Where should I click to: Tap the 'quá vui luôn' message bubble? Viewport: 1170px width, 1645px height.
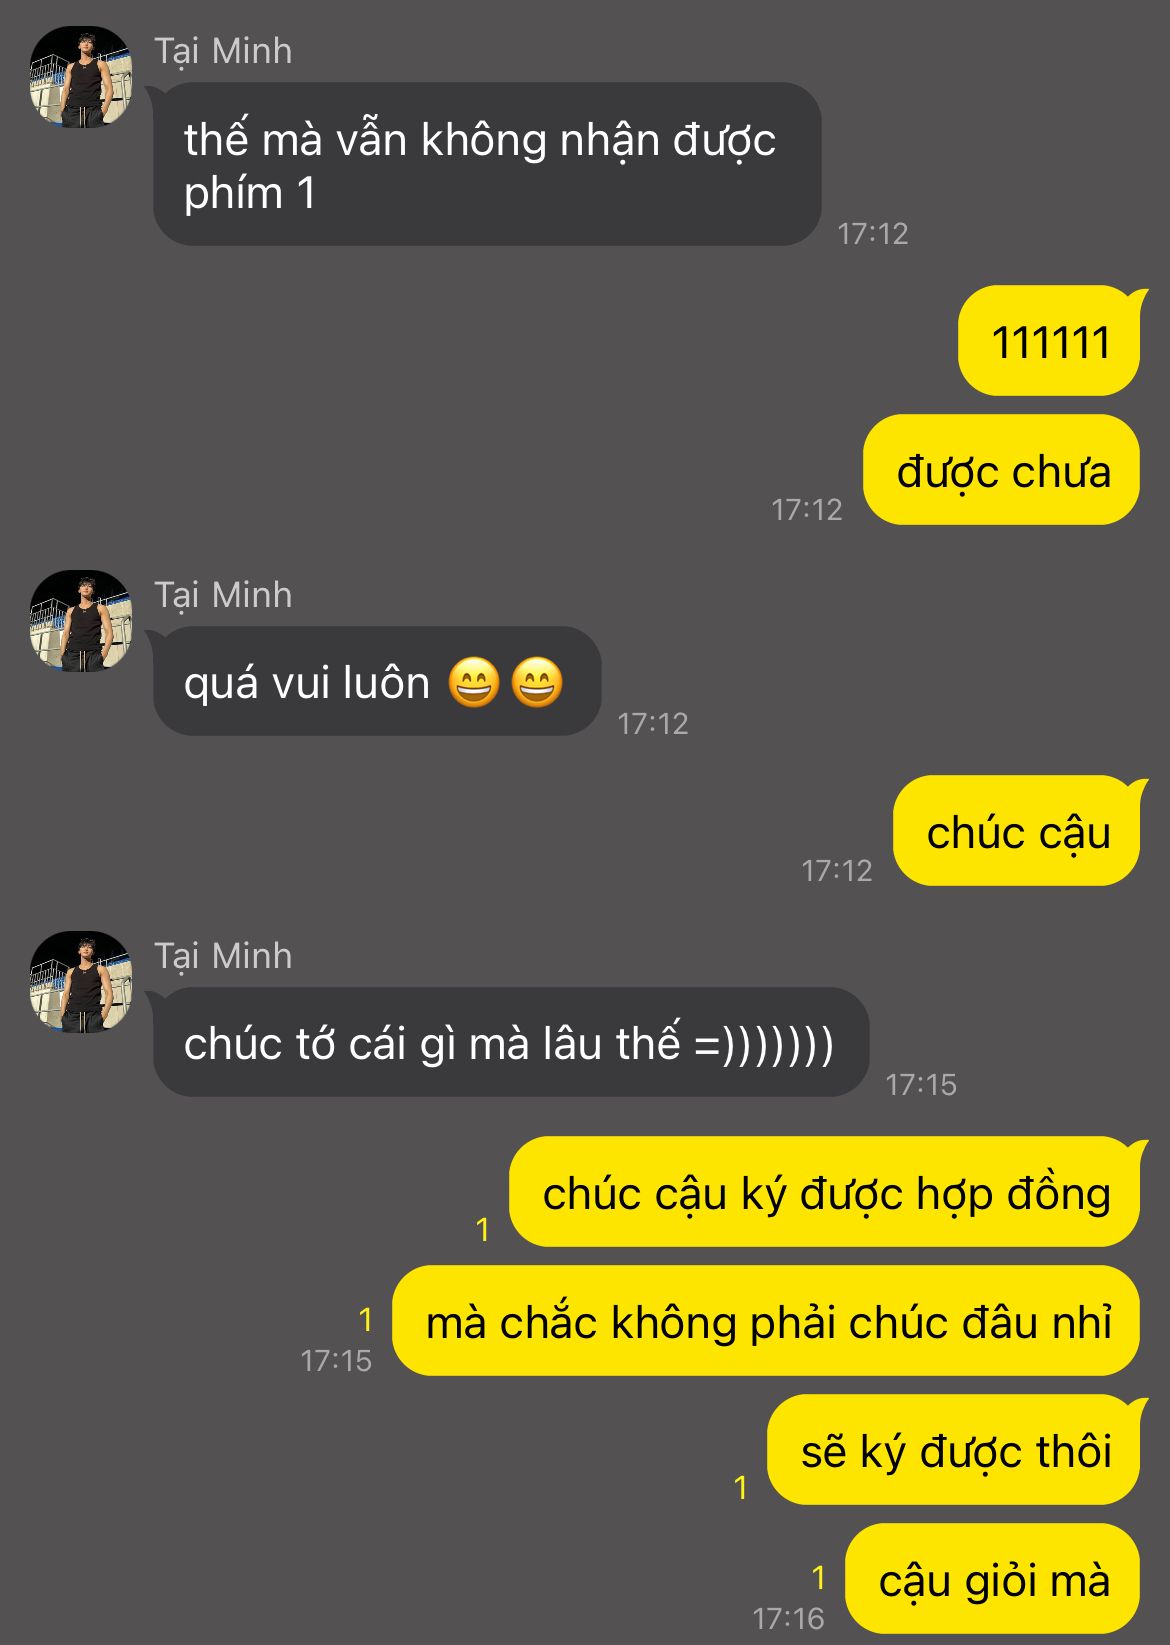377,682
